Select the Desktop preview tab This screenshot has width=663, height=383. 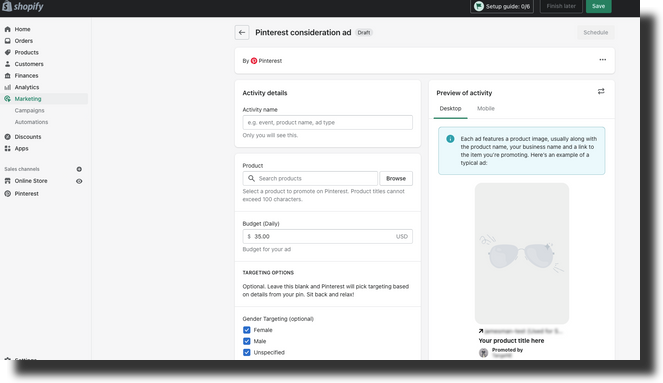click(450, 109)
